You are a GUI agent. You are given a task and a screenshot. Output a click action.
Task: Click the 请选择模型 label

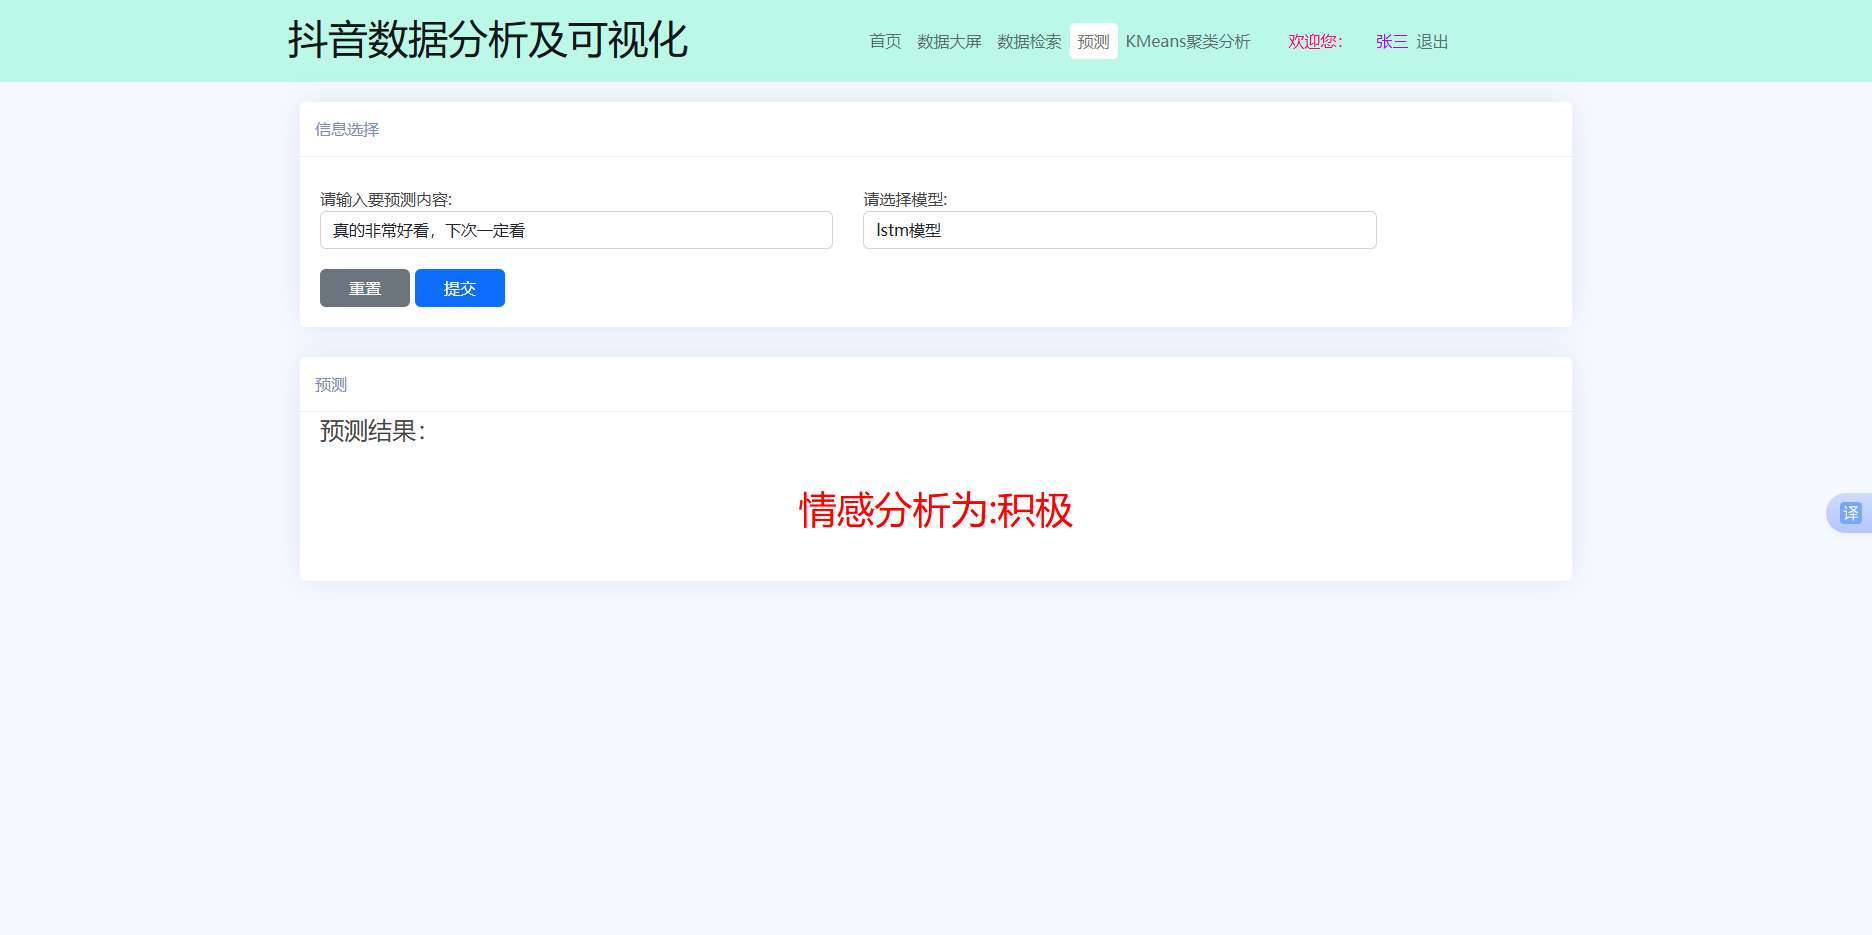(905, 199)
